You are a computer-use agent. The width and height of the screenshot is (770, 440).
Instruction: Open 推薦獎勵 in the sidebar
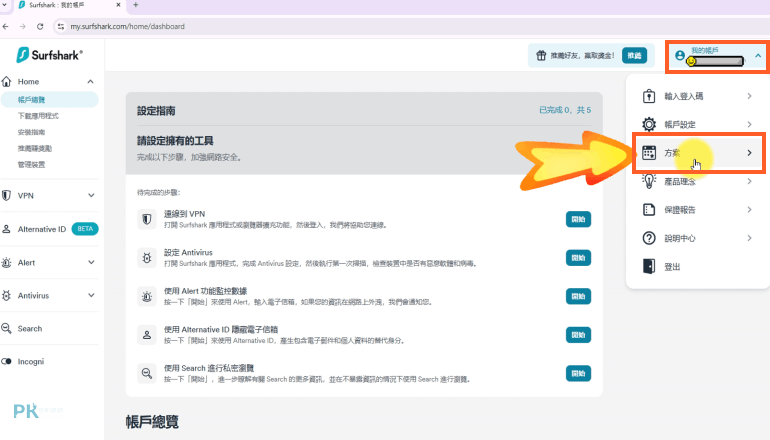(x=35, y=148)
